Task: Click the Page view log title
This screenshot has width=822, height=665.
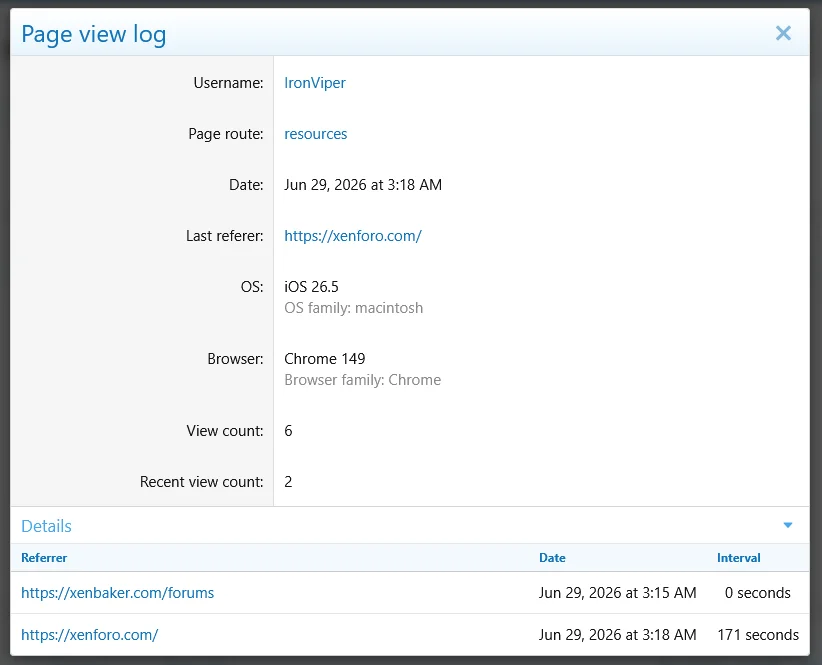Action: click(93, 35)
